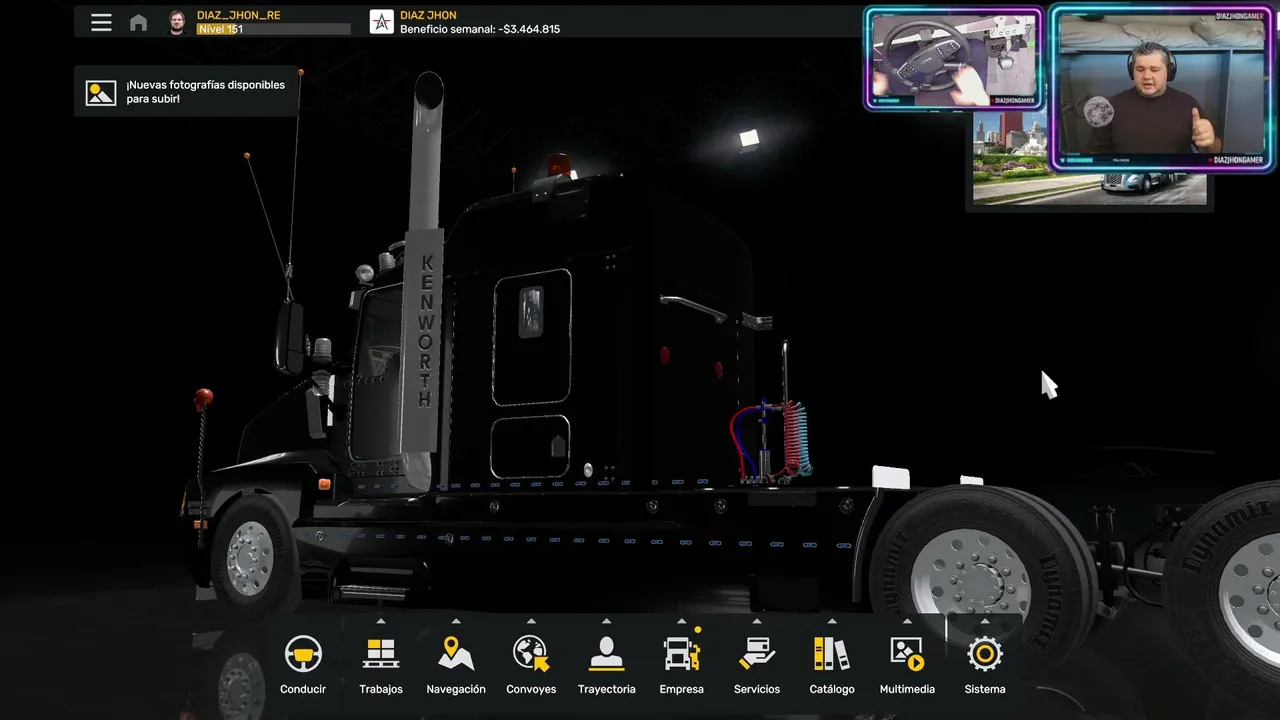Open the new photos notification picture icon
Viewport: 1280px width, 720px height.
[101, 93]
